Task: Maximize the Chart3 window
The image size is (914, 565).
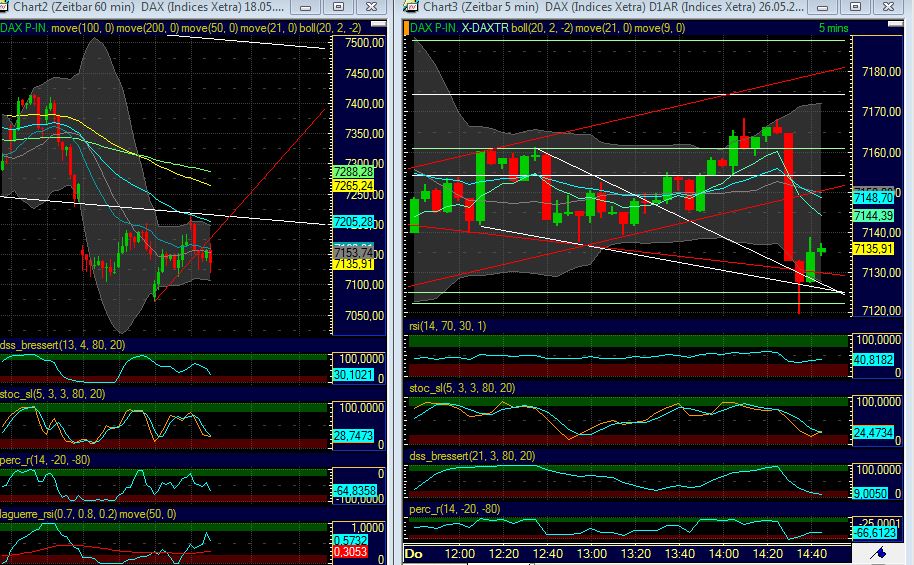Action: tap(855, 7)
